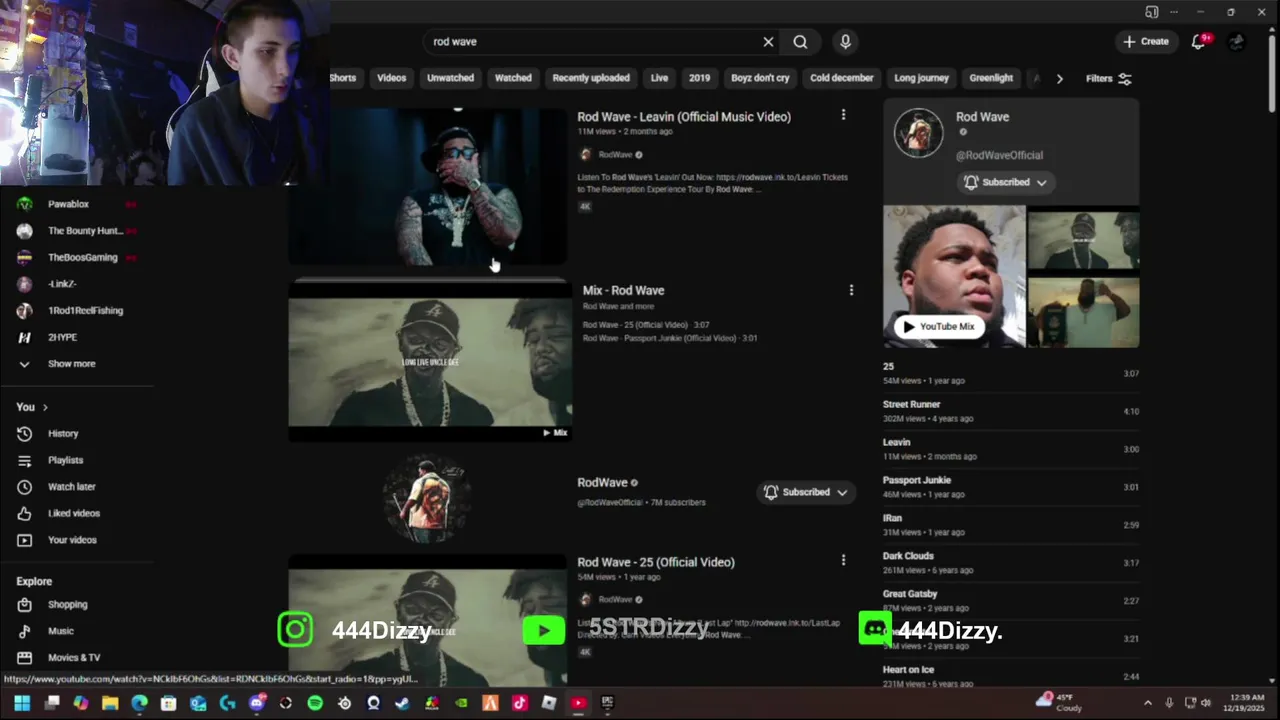1280x720 pixels.
Task: Select the Cold december filter chip
Action: pos(841,78)
